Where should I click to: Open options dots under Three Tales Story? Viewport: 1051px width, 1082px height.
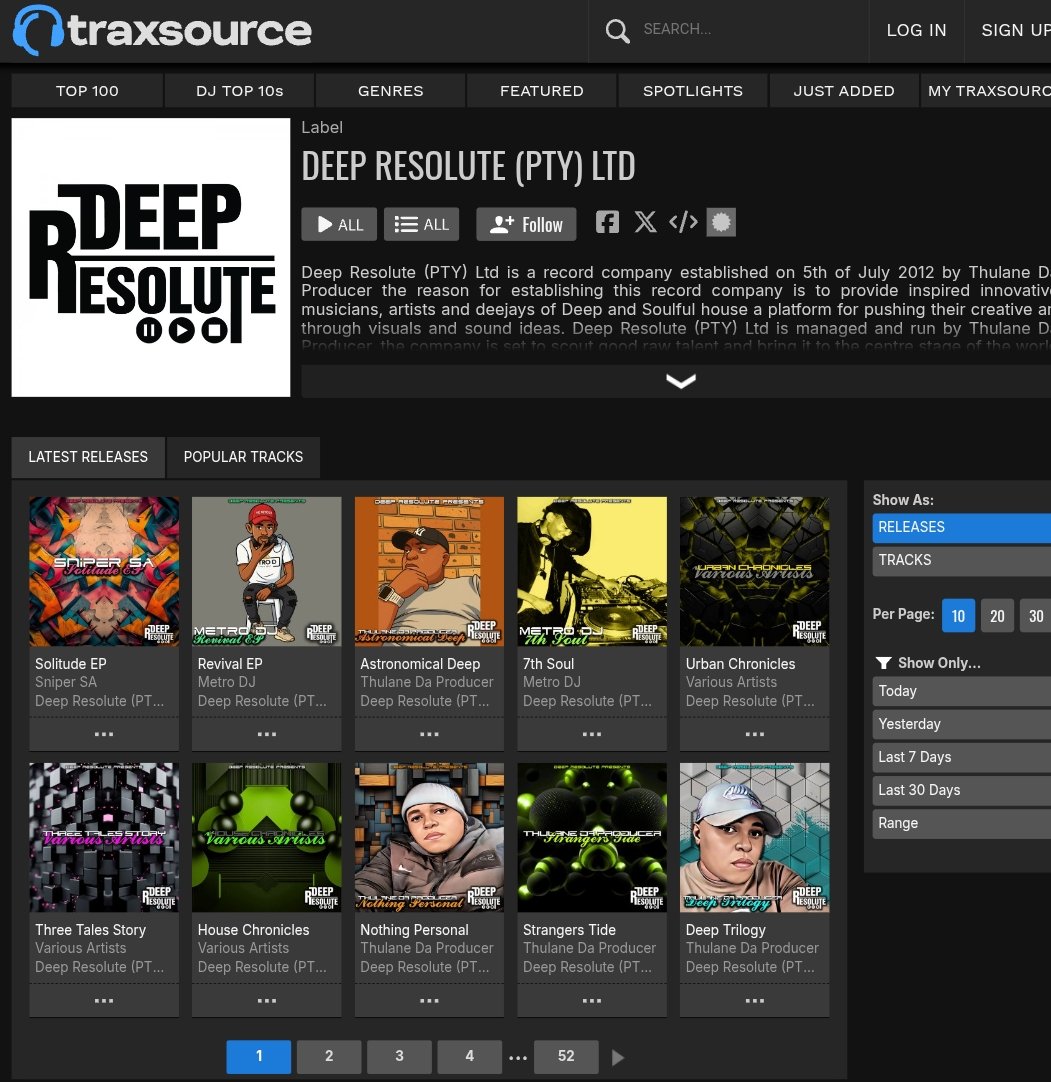pyautogui.click(x=104, y=1001)
